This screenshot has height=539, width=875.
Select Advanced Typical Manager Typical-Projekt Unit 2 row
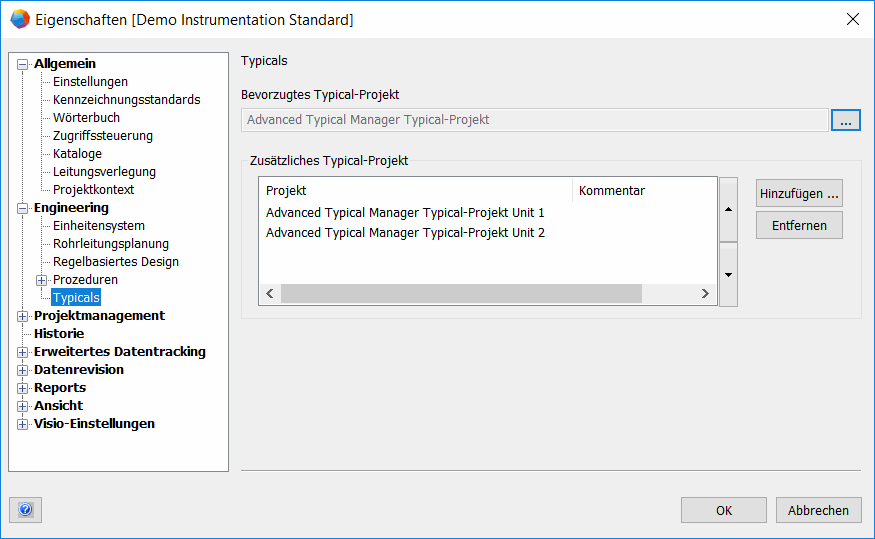[x=405, y=233]
